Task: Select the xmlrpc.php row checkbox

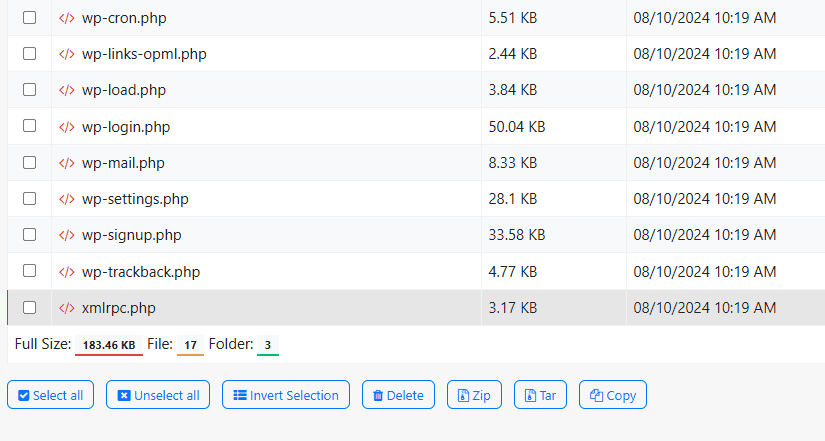Action: [x=30, y=308]
